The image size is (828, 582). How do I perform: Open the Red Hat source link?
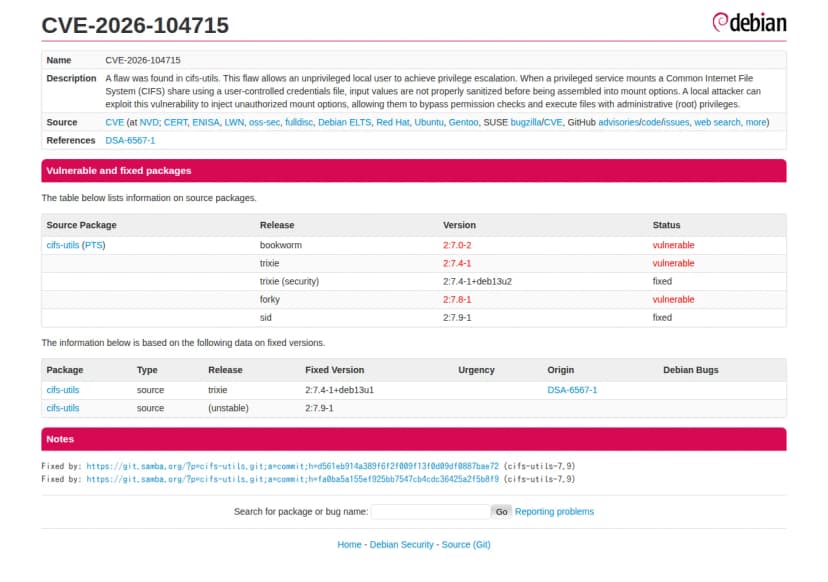392,123
